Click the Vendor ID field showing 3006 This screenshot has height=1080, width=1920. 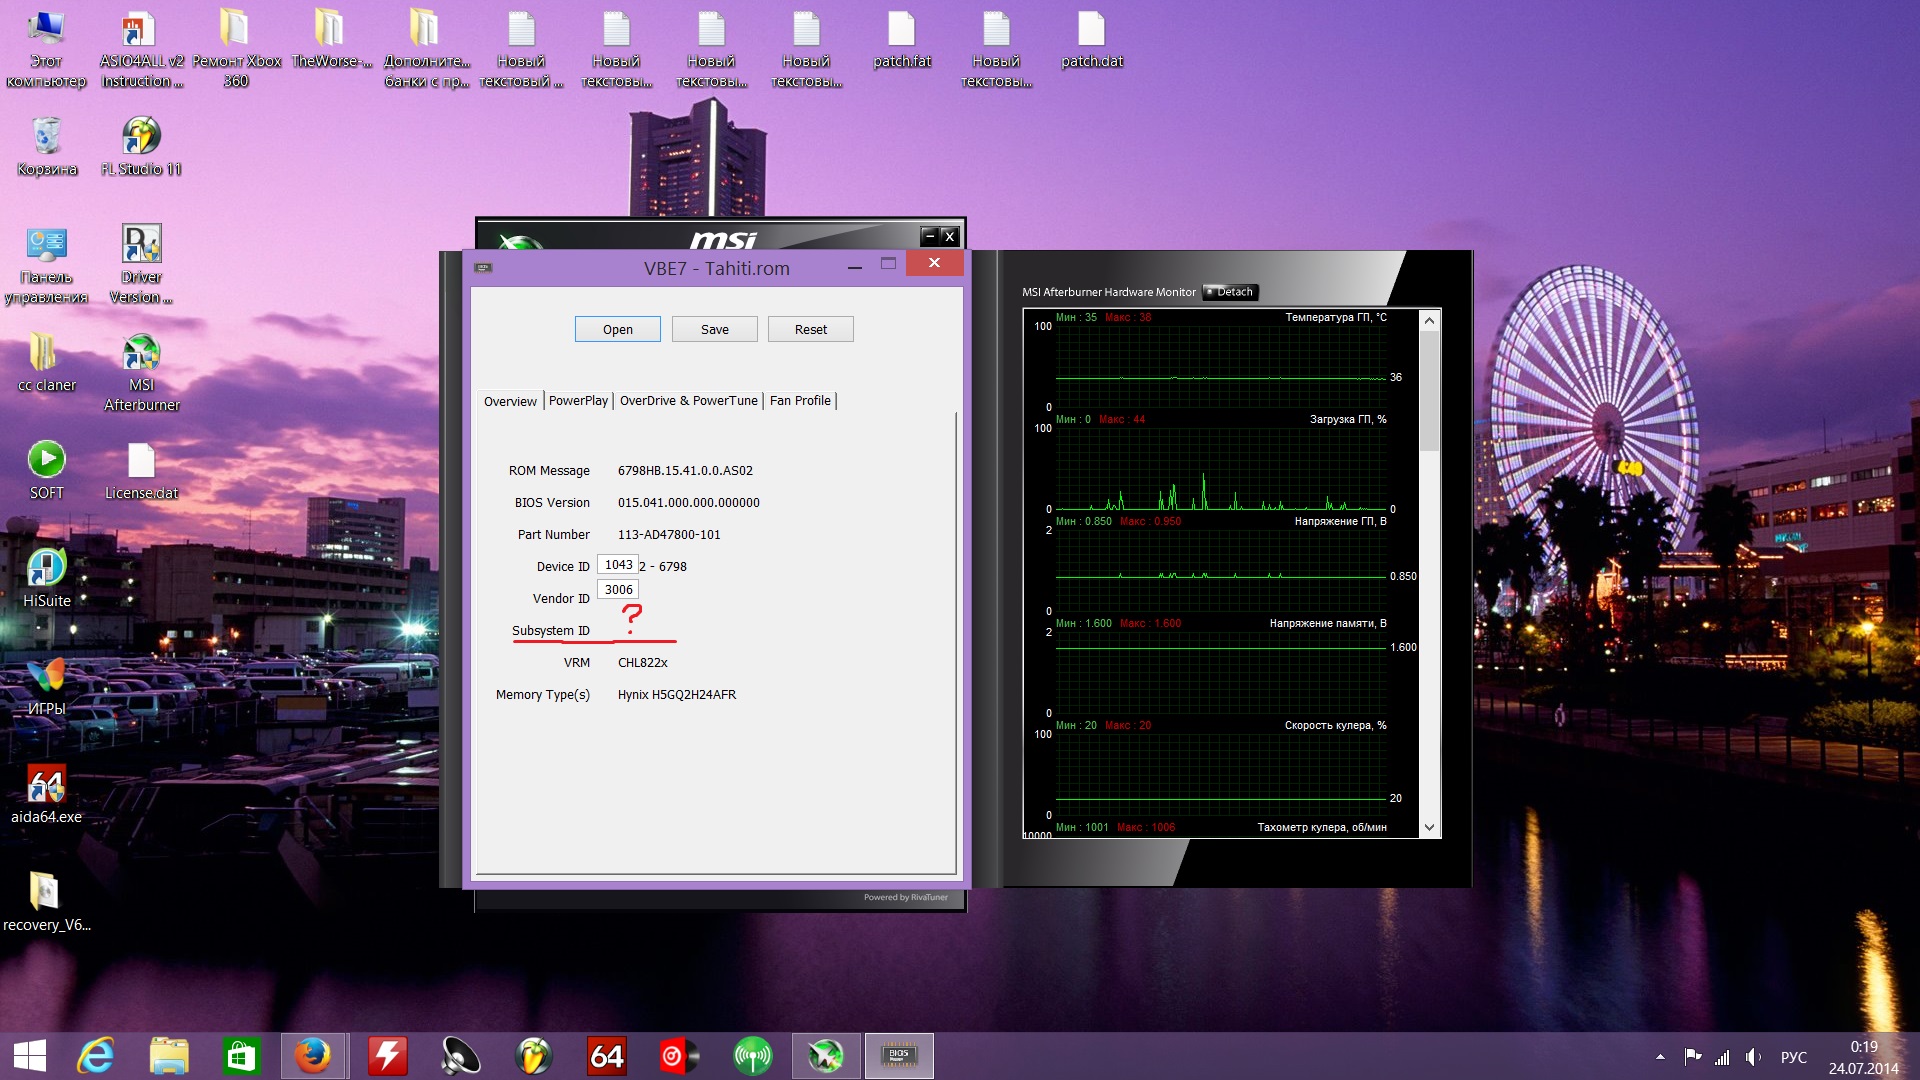[617, 590]
